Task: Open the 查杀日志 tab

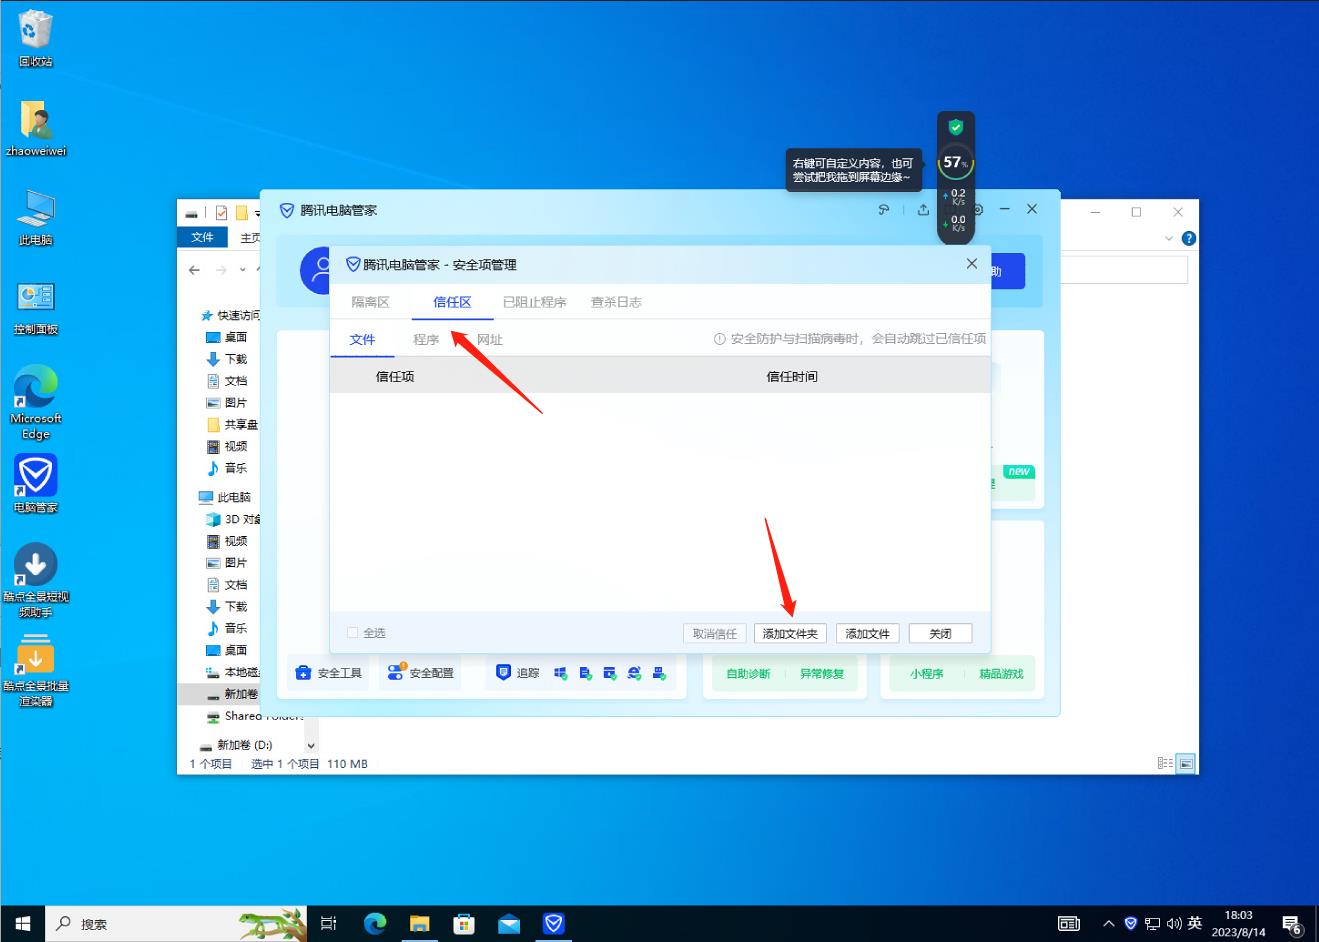Action: [x=616, y=302]
